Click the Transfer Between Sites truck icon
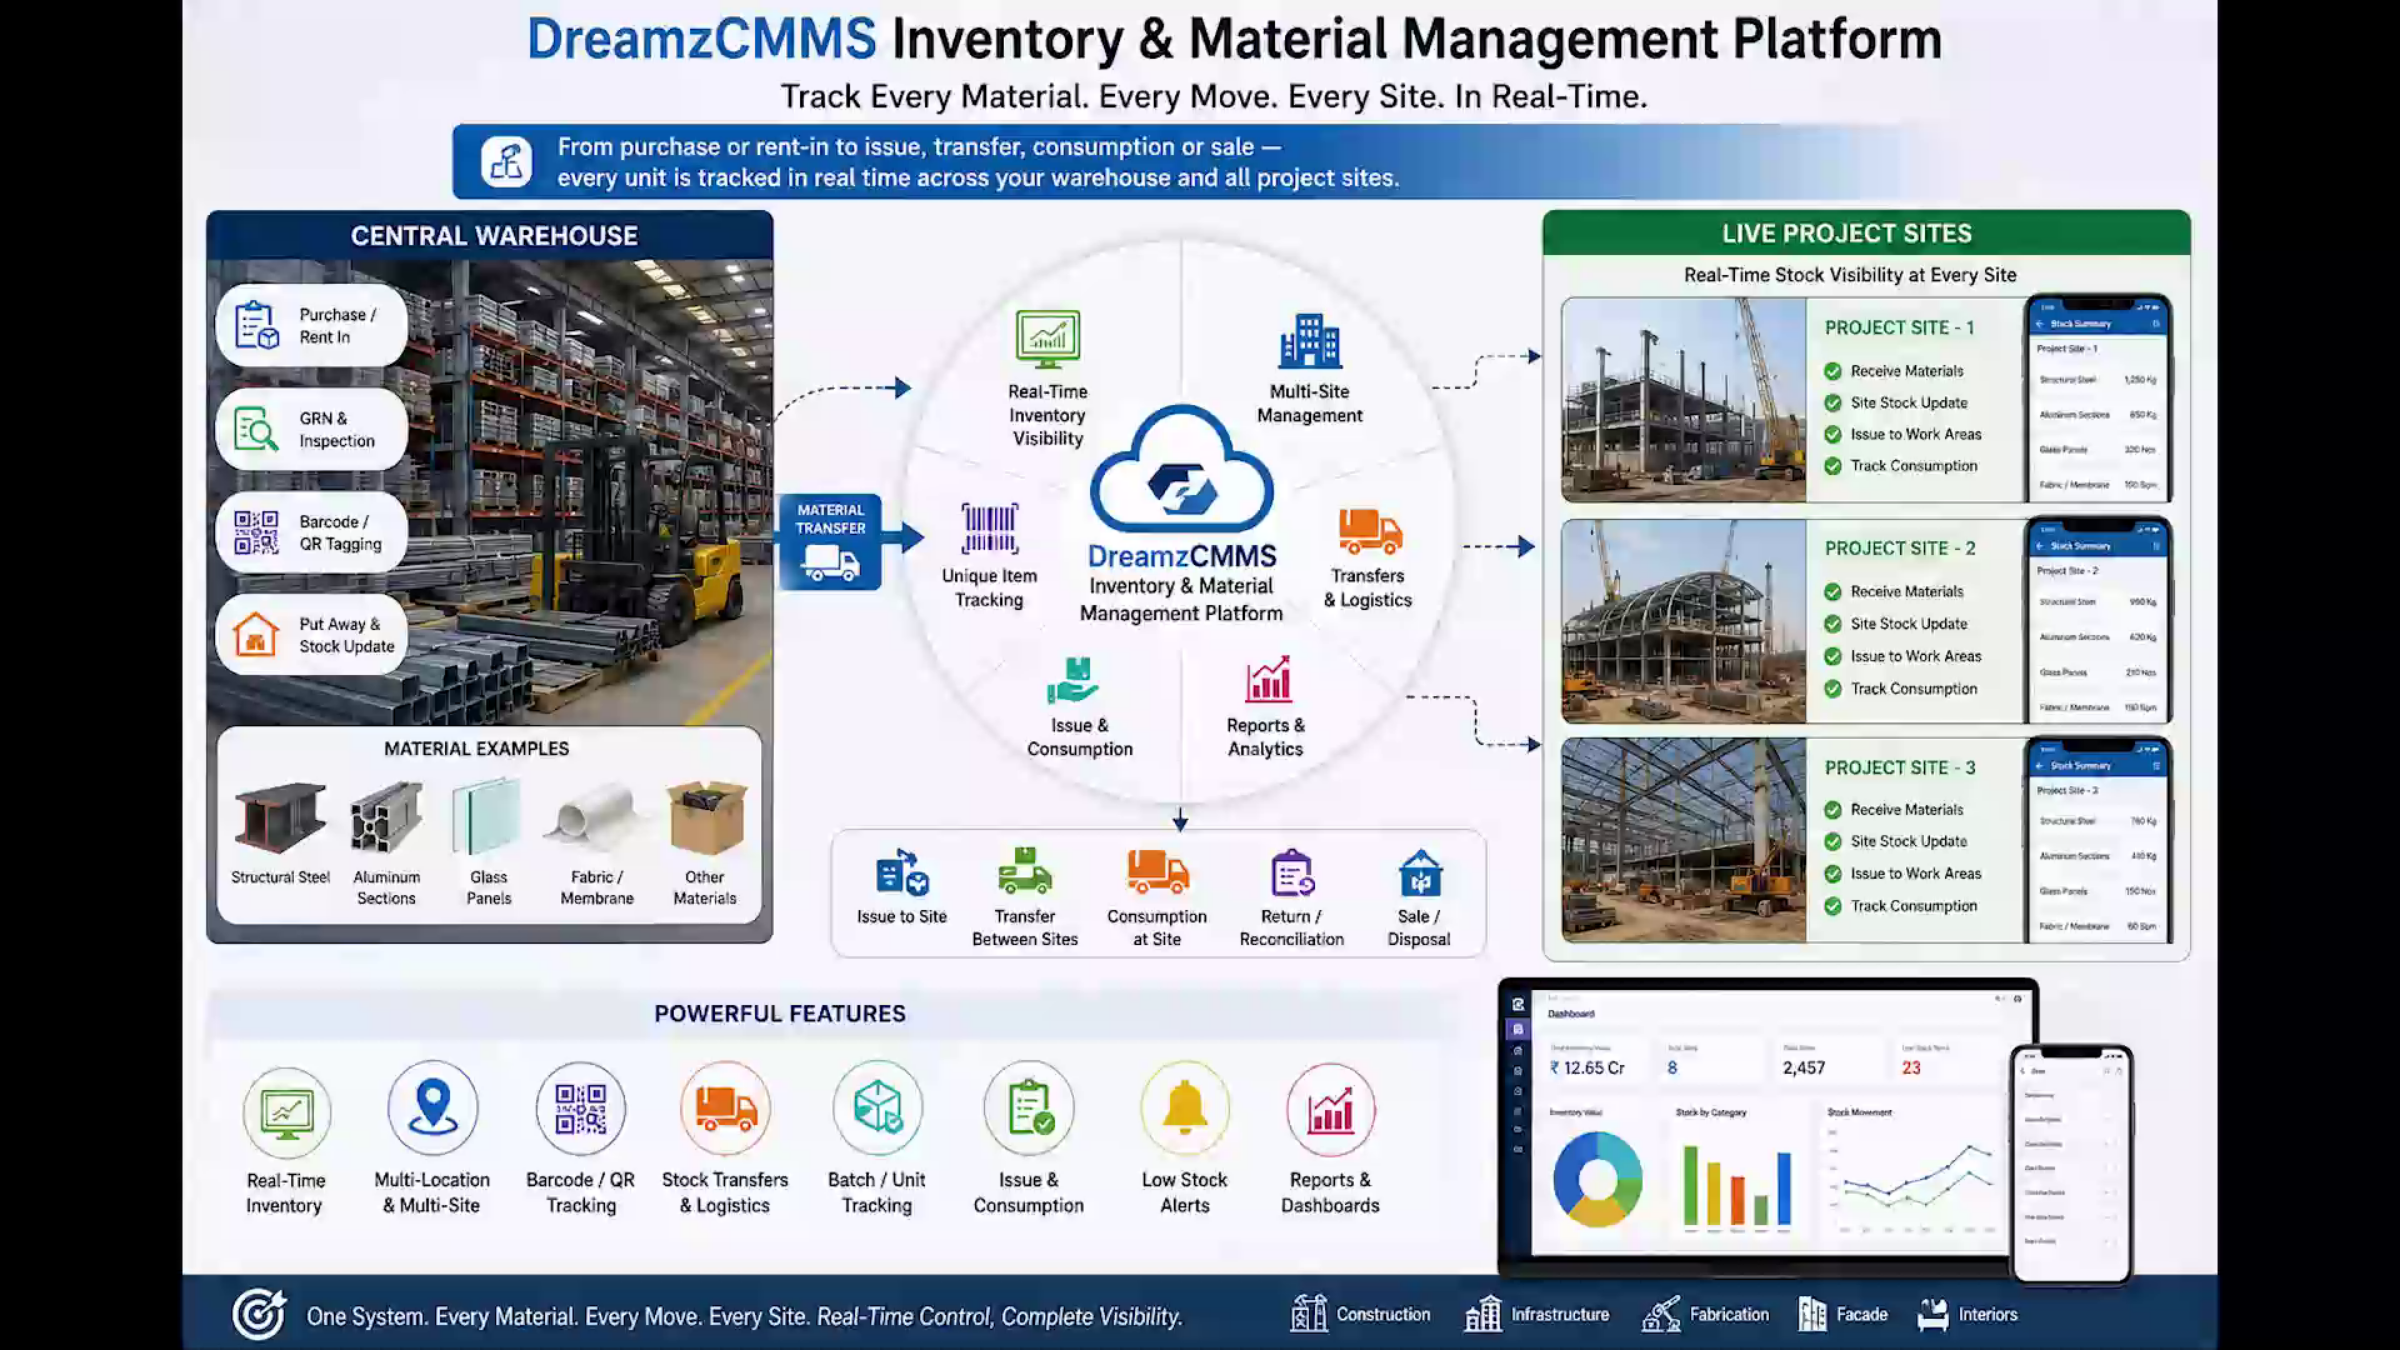The width and height of the screenshot is (2400, 1350). (x=1025, y=871)
